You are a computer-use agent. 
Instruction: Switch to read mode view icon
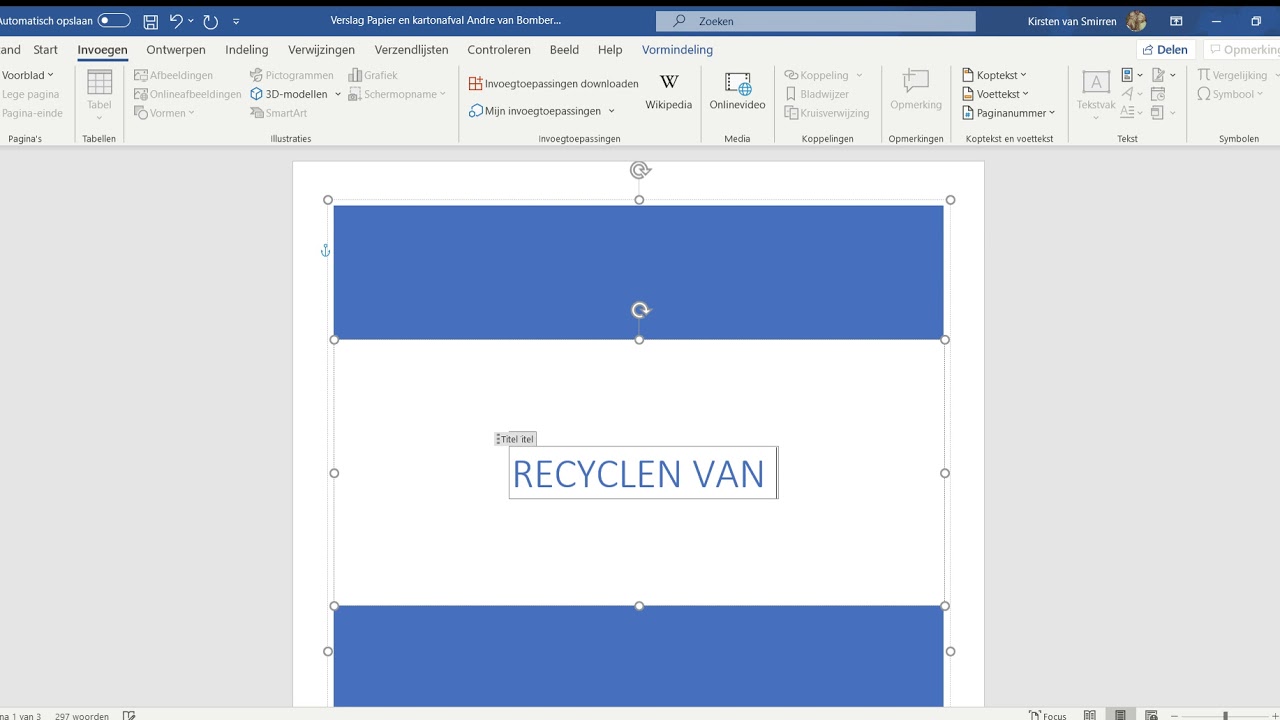click(x=1090, y=715)
